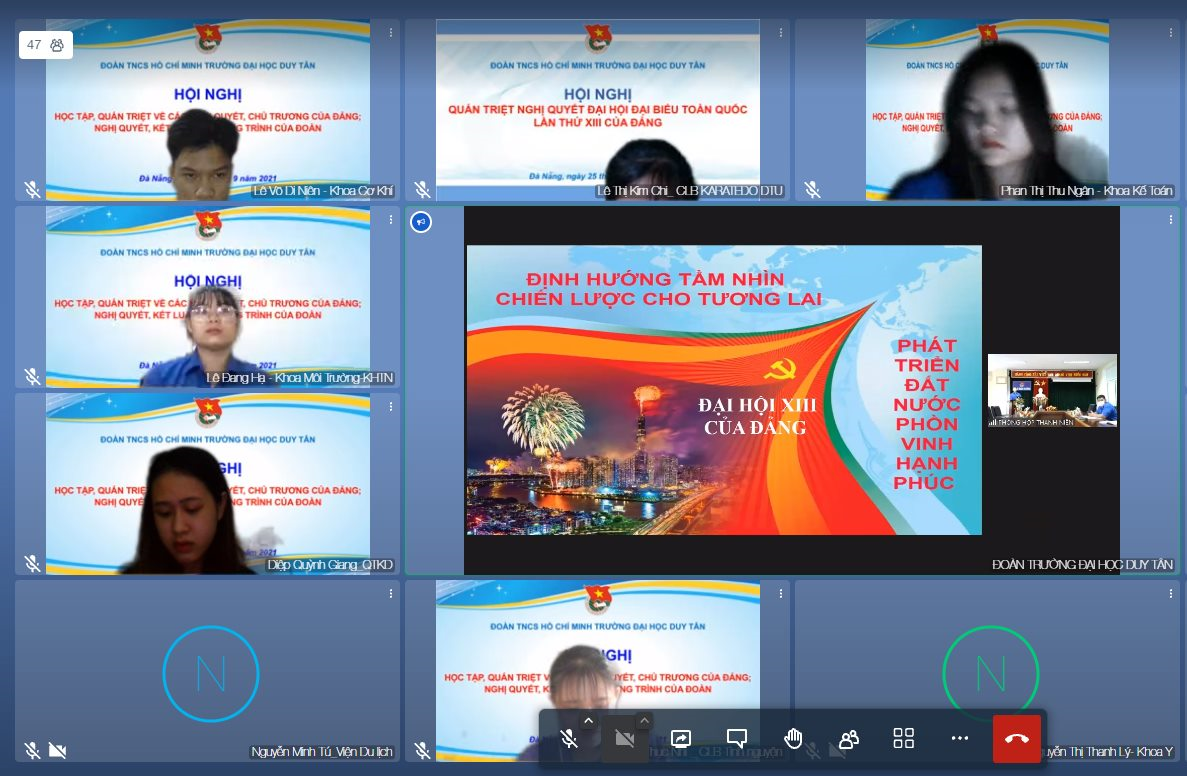Open tile menu for ĐOÀN TRƯỜNG ĐẠI HỌC DUY TÂN
The height and width of the screenshot is (776, 1187).
click(x=1170, y=220)
